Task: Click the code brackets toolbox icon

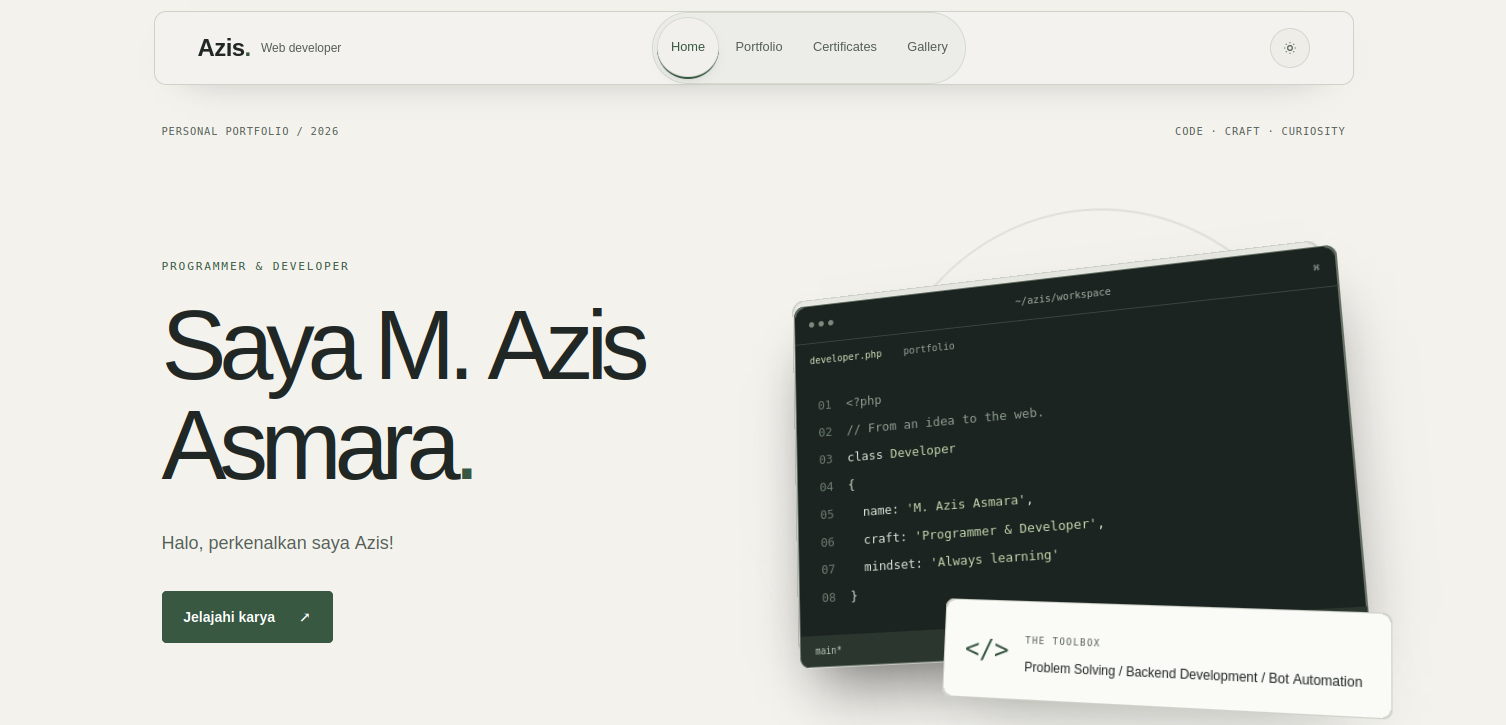Action: tap(986, 649)
